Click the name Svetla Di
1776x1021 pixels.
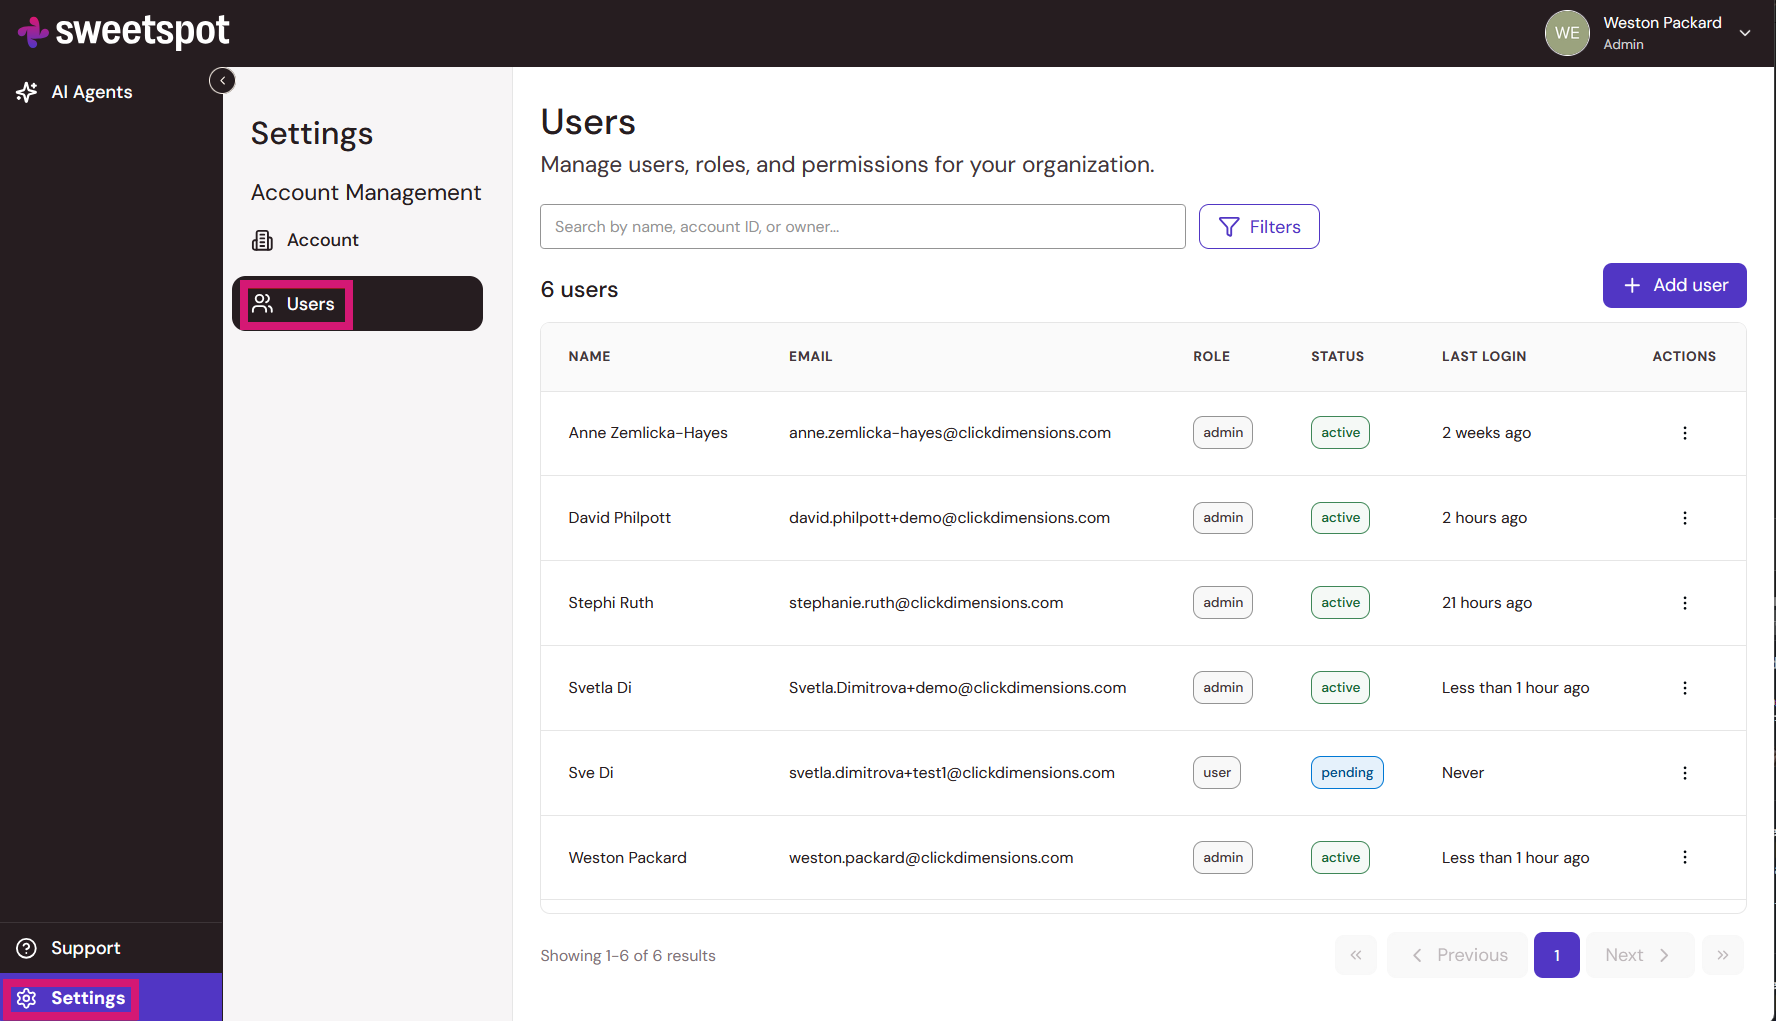(600, 688)
